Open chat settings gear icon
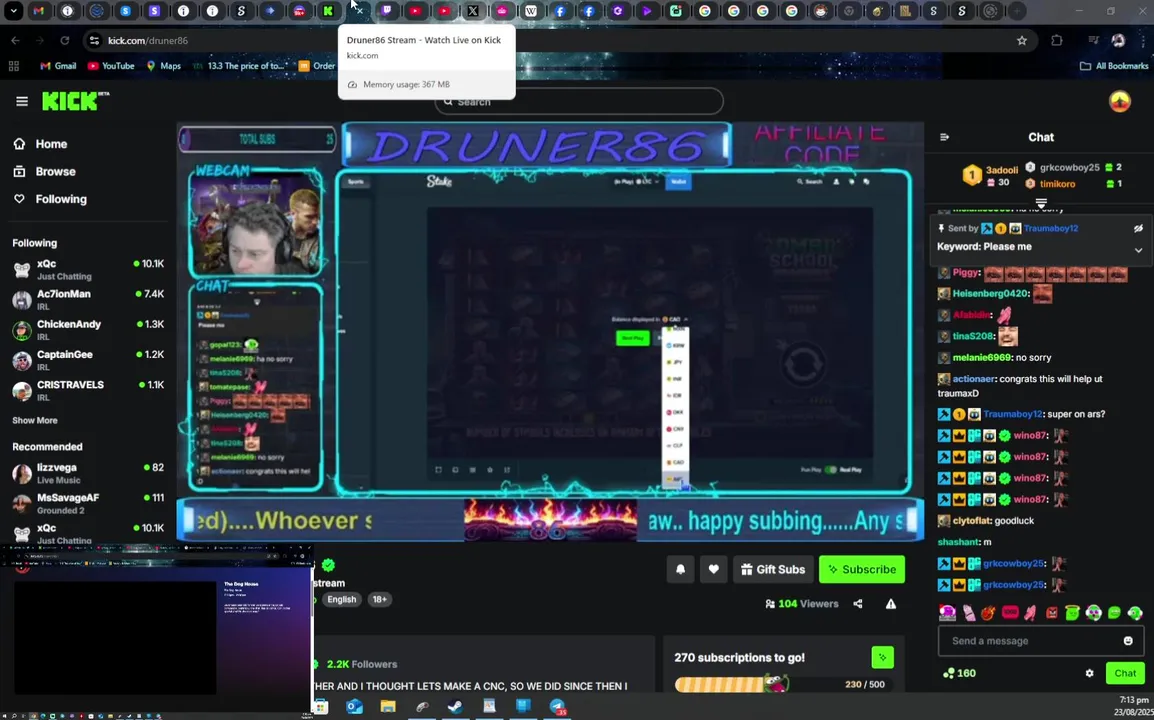Screen dimensions: 1154x720 (x=1089, y=673)
